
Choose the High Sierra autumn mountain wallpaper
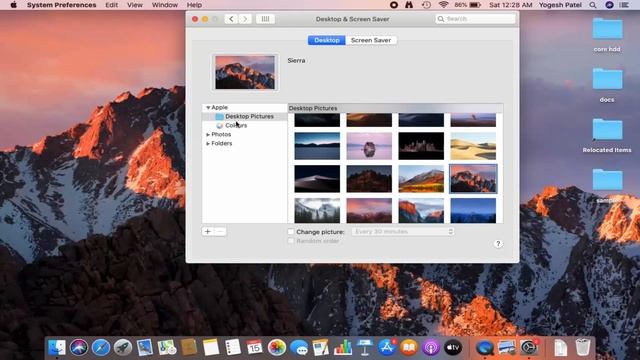click(421, 179)
